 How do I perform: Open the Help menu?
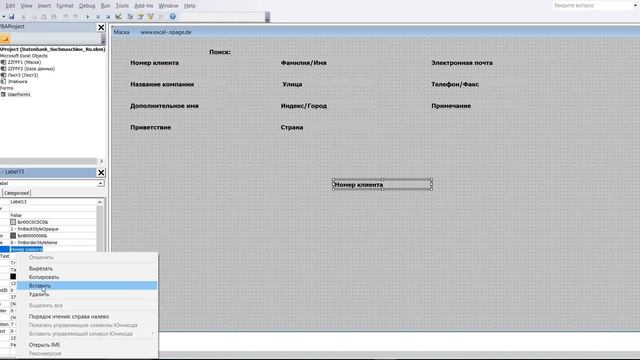click(189, 6)
